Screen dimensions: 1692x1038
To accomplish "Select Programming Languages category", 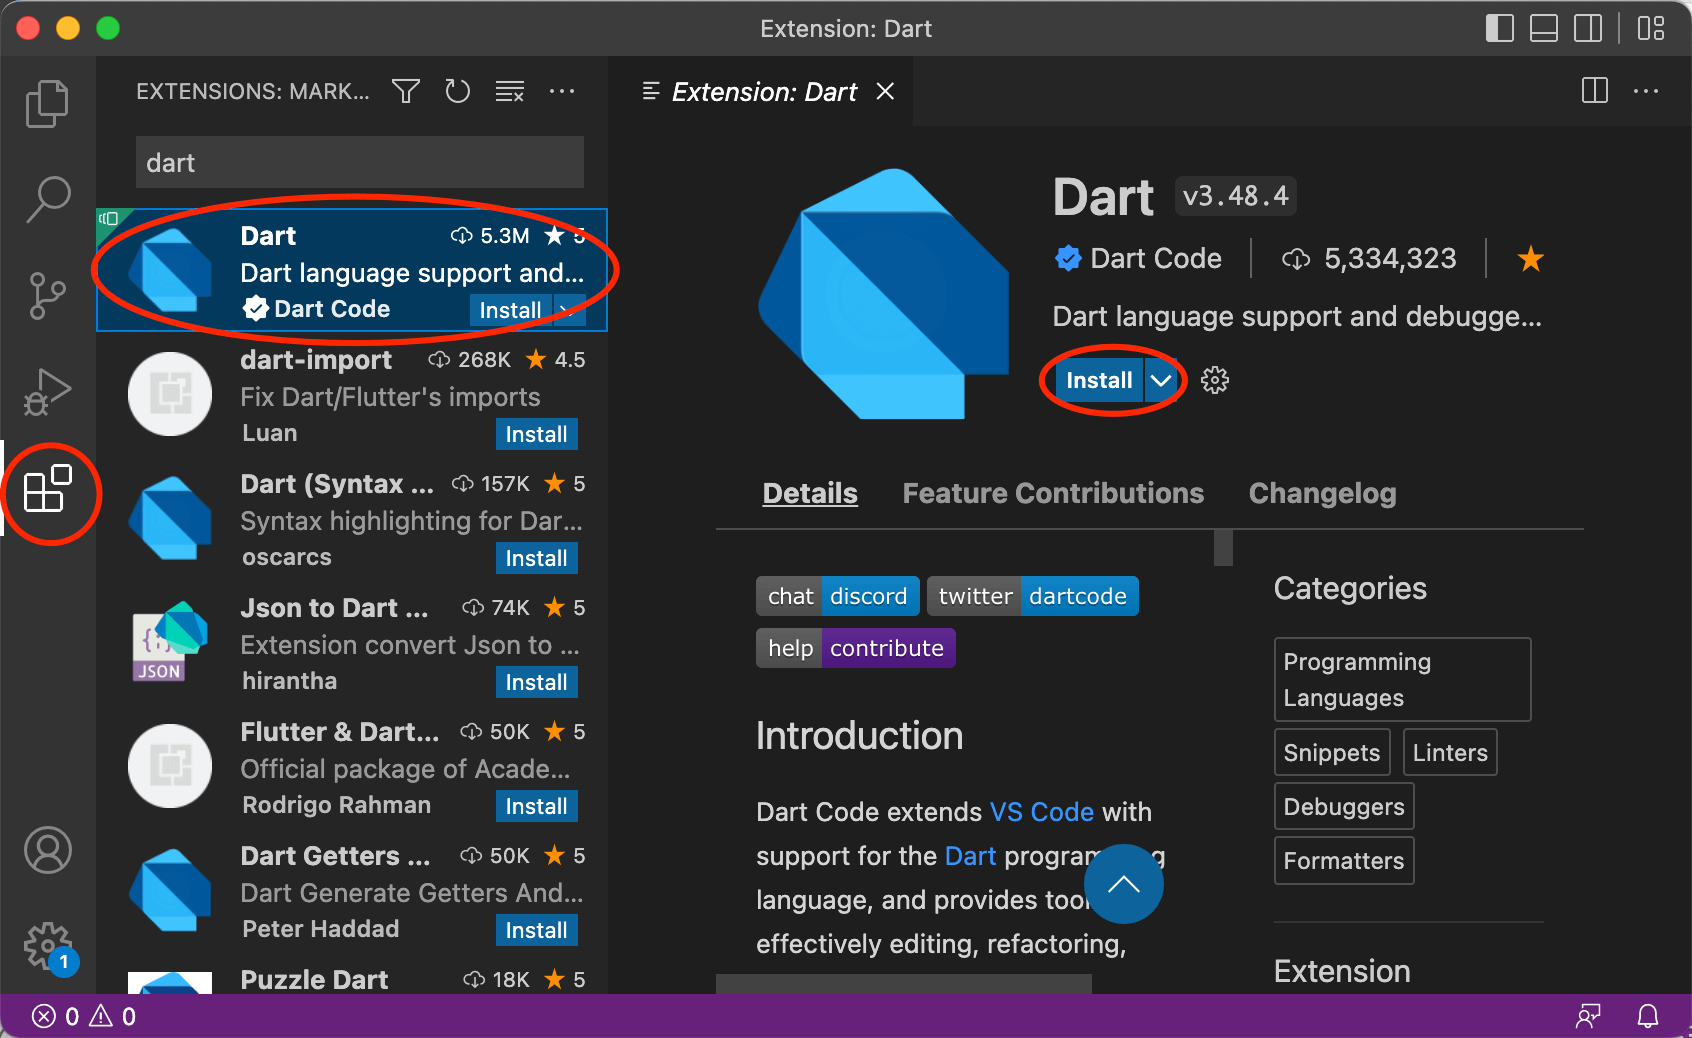I will (x=1403, y=679).
